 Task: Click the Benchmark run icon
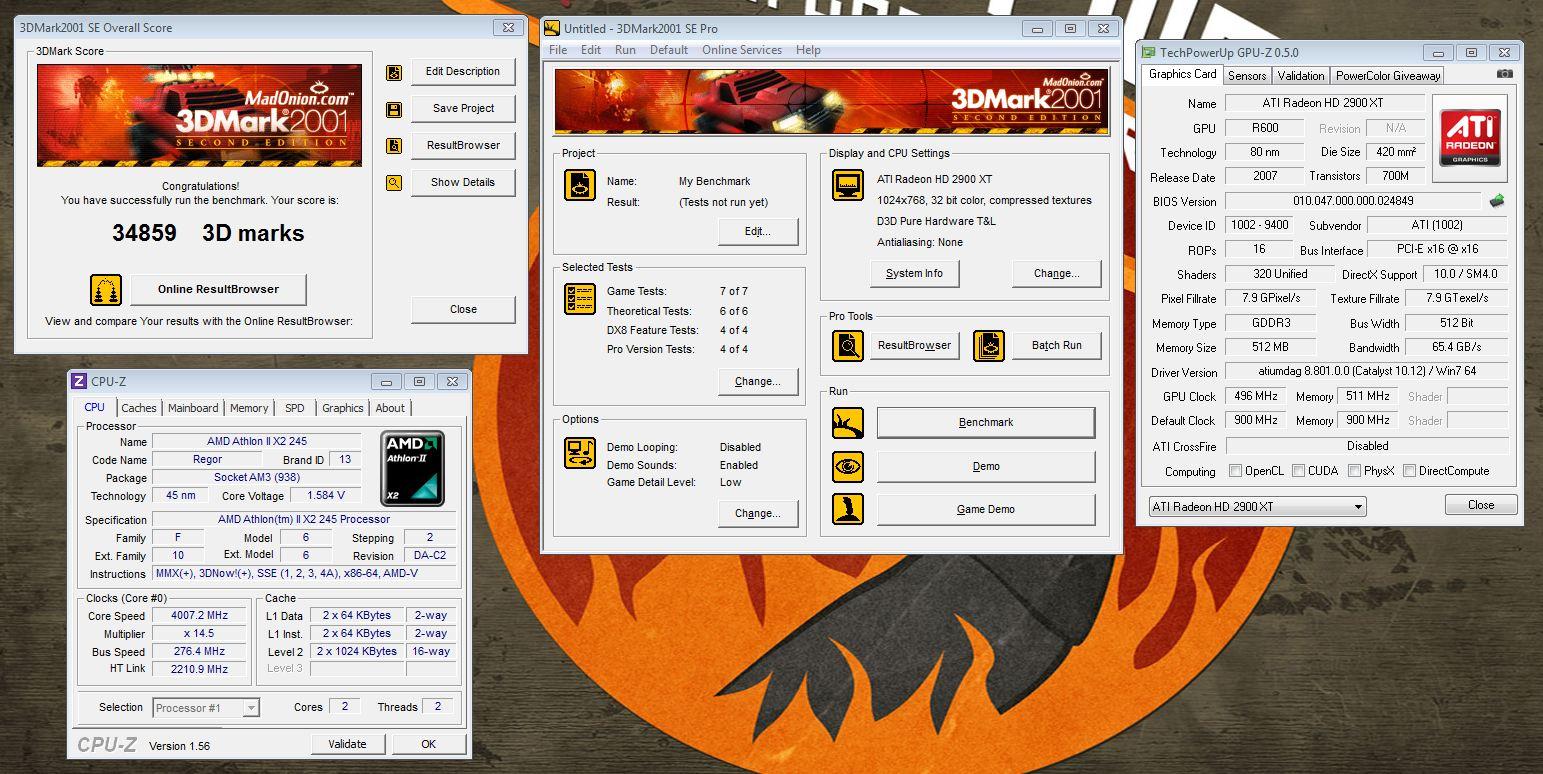click(848, 423)
